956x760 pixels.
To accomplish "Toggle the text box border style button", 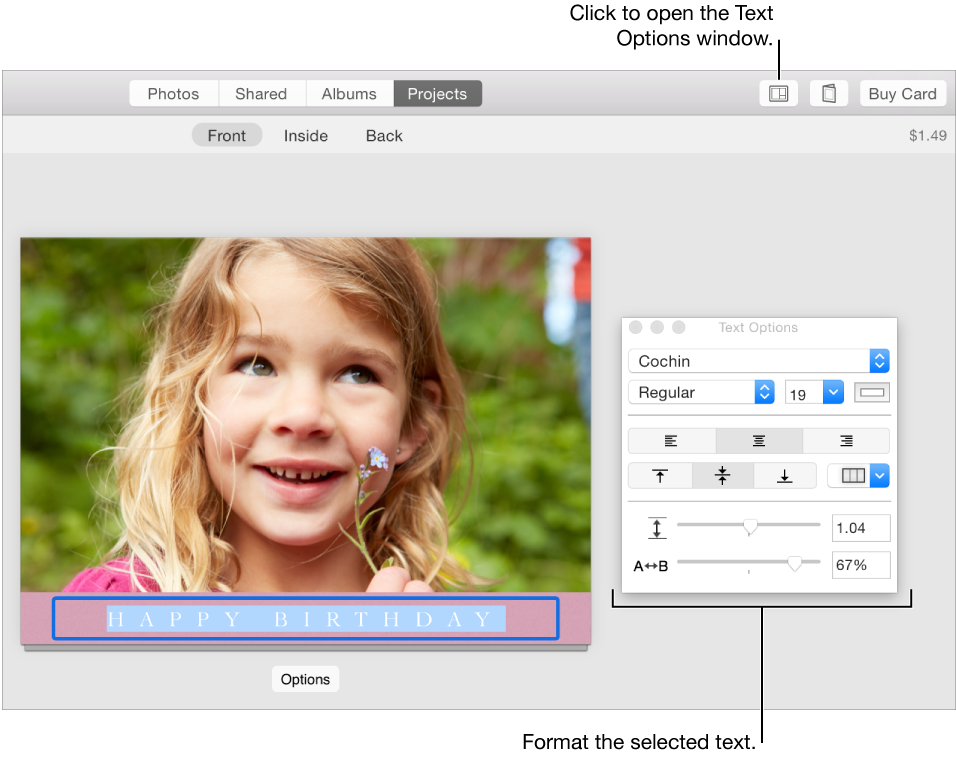I will 871,392.
